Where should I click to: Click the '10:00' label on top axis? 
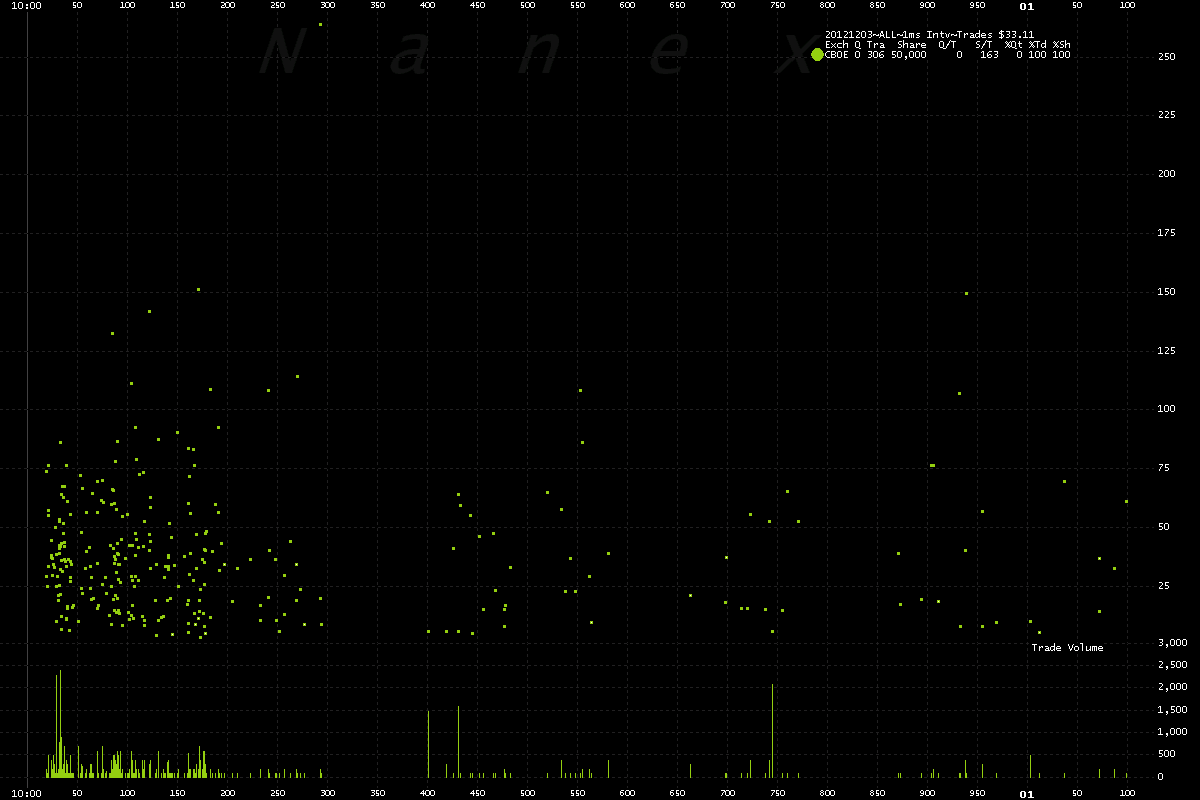pyautogui.click(x=29, y=6)
